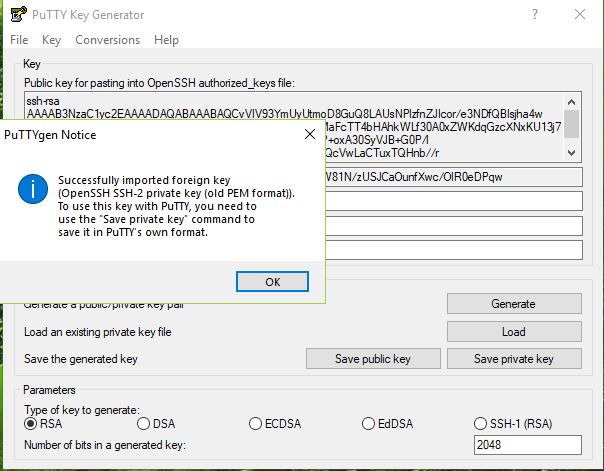The height and width of the screenshot is (471, 604).
Task: Open the Key menu
Action: (x=51, y=40)
